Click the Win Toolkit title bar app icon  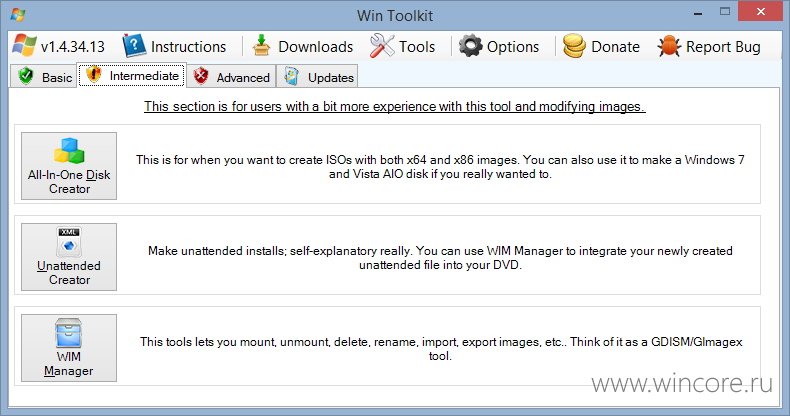tap(18, 15)
